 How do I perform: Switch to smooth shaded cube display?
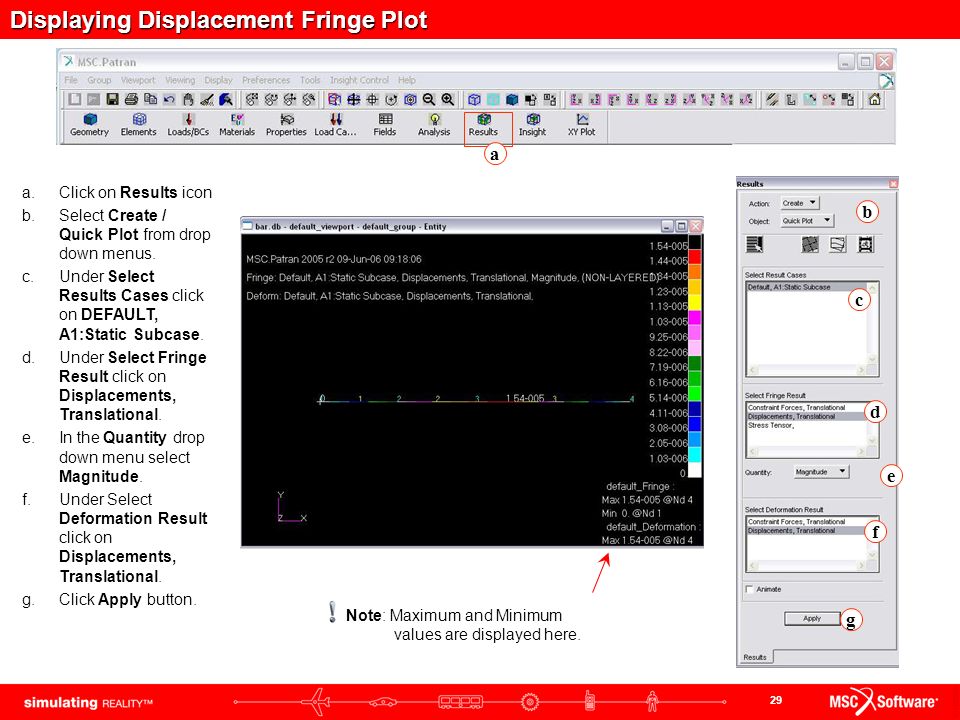[512, 99]
